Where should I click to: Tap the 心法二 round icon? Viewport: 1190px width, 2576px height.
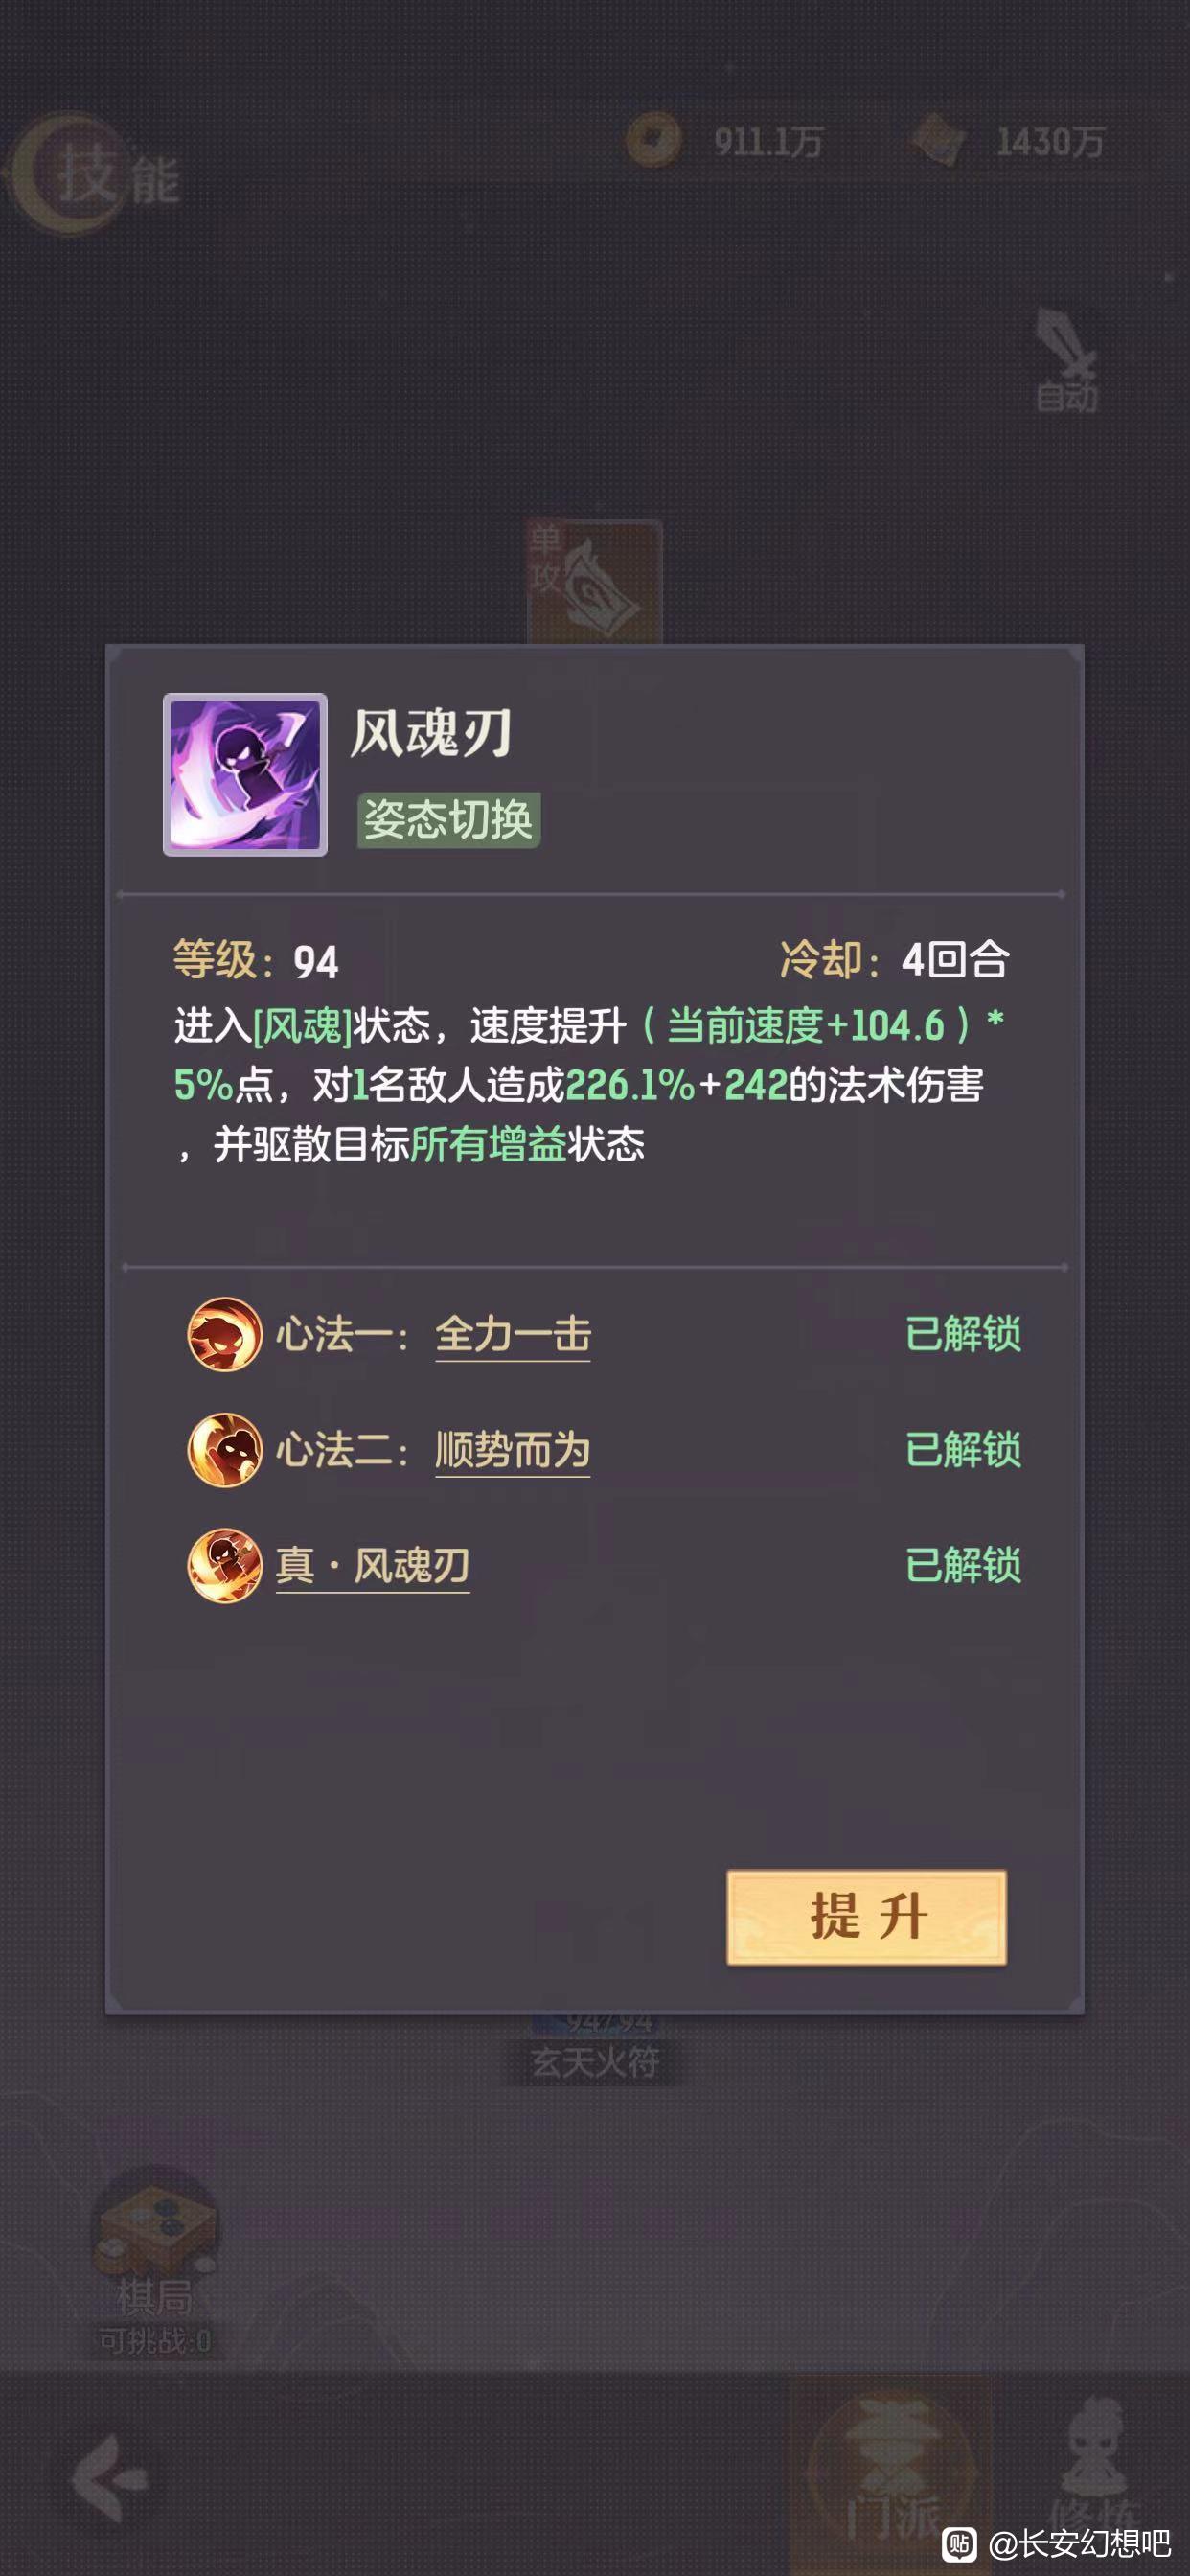tap(225, 1450)
